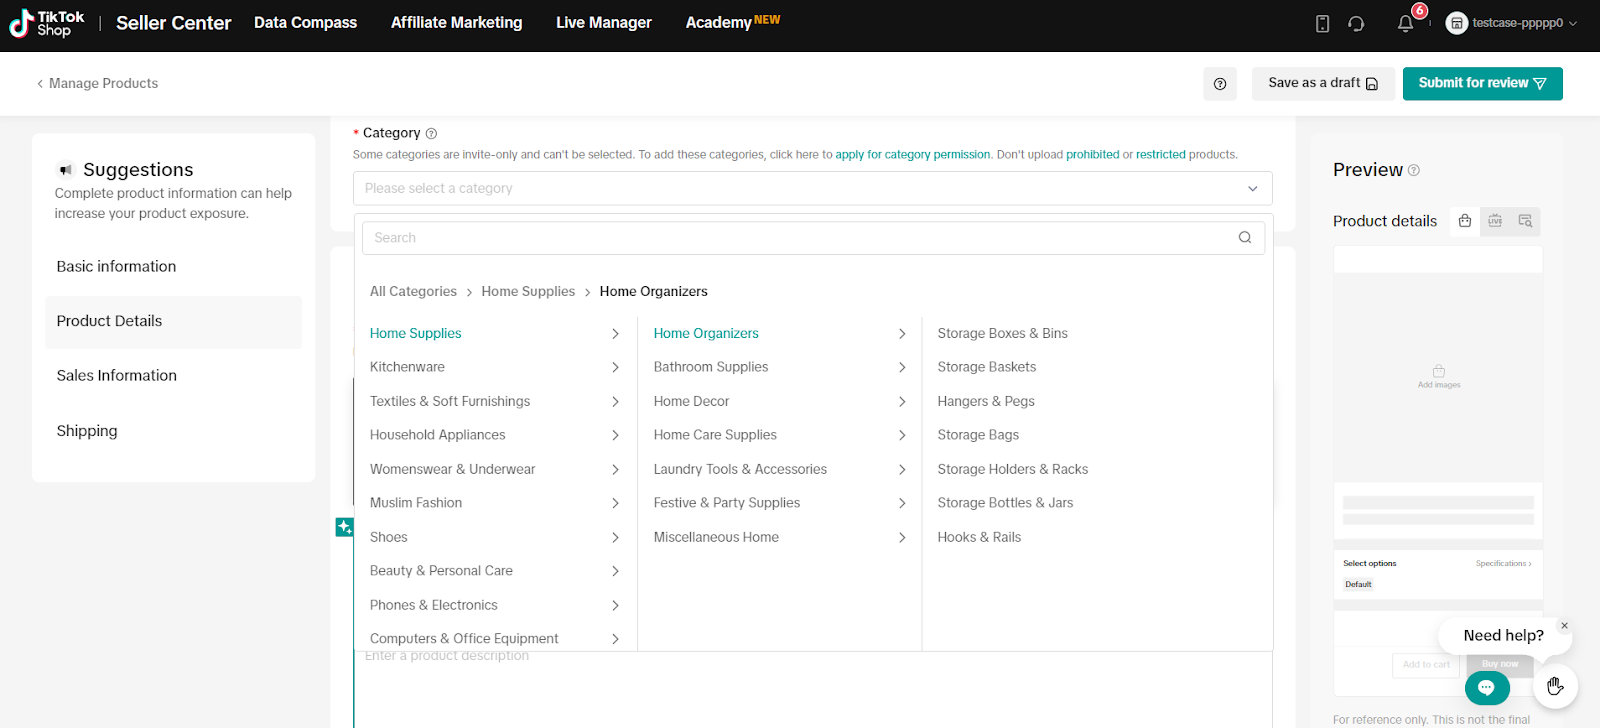This screenshot has width=1600, height=728.
Task: Switch preview to LIVE view icon
Action: pos(1495,221)
